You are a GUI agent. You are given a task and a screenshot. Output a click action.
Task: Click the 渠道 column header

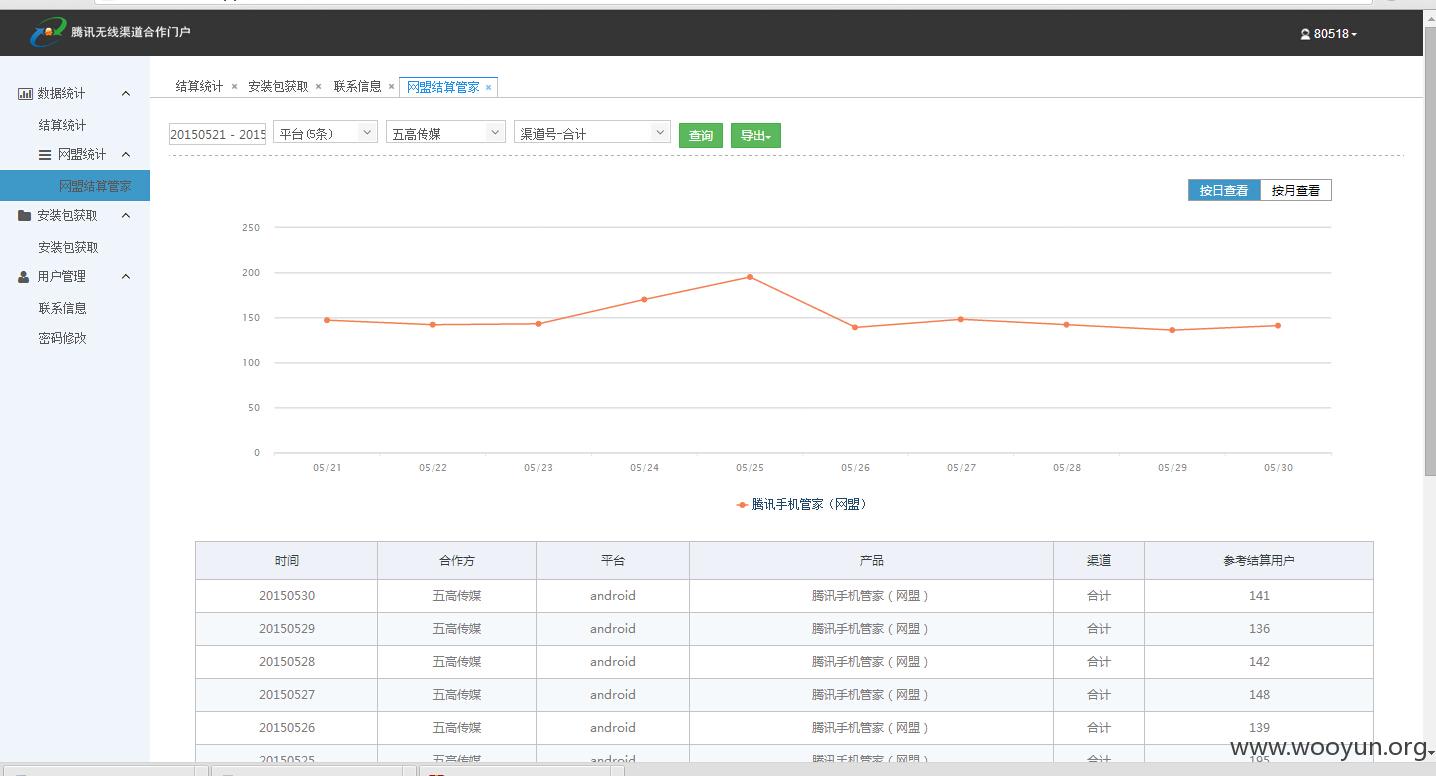click(1099, 560)
